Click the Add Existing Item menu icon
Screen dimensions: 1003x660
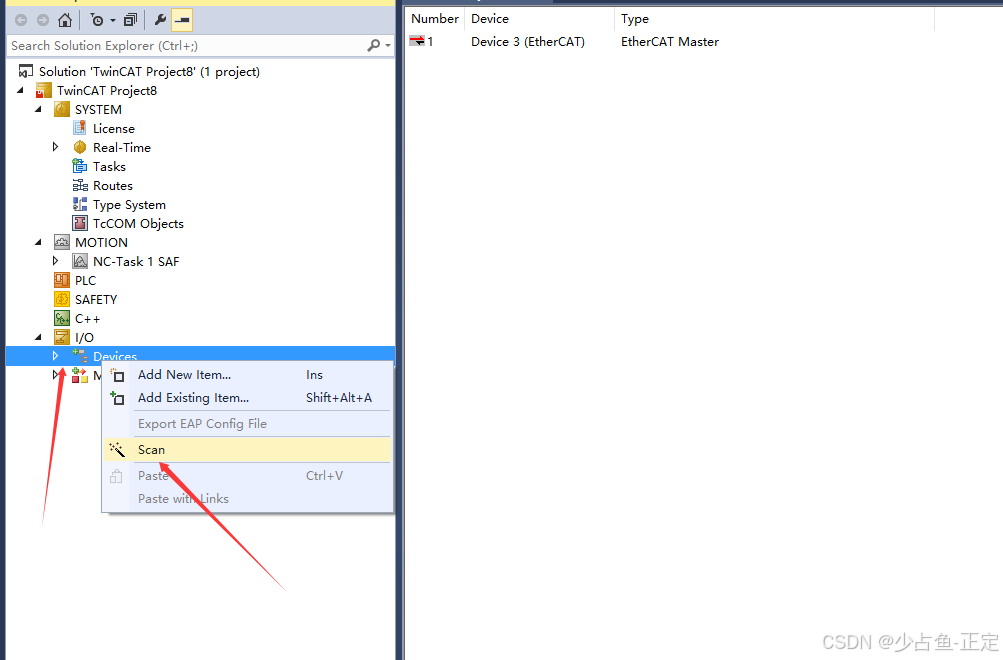click(x=117, y=398)
